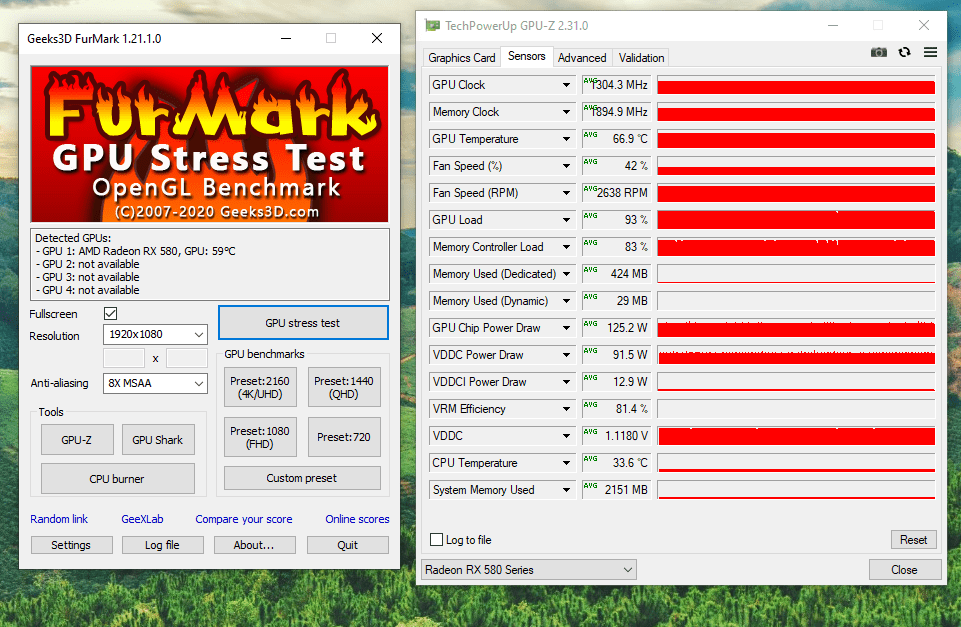Run the Preset:1440 (QHD) benchmark
Screen dimensions: 961x627
coord(344,387)
